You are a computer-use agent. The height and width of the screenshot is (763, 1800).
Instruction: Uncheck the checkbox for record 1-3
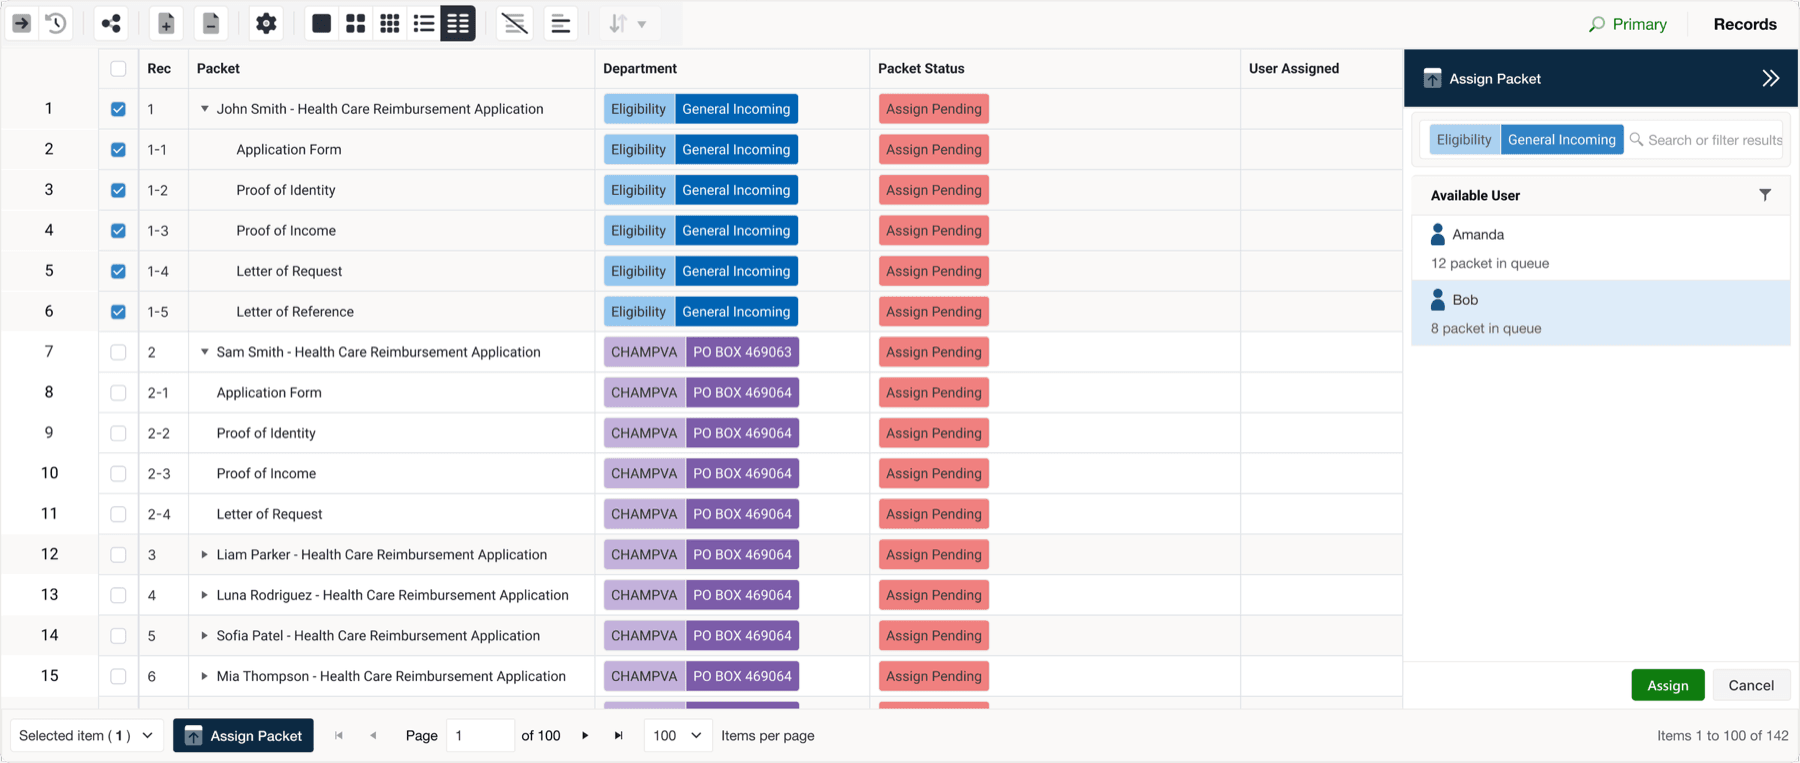click(118, 230)
